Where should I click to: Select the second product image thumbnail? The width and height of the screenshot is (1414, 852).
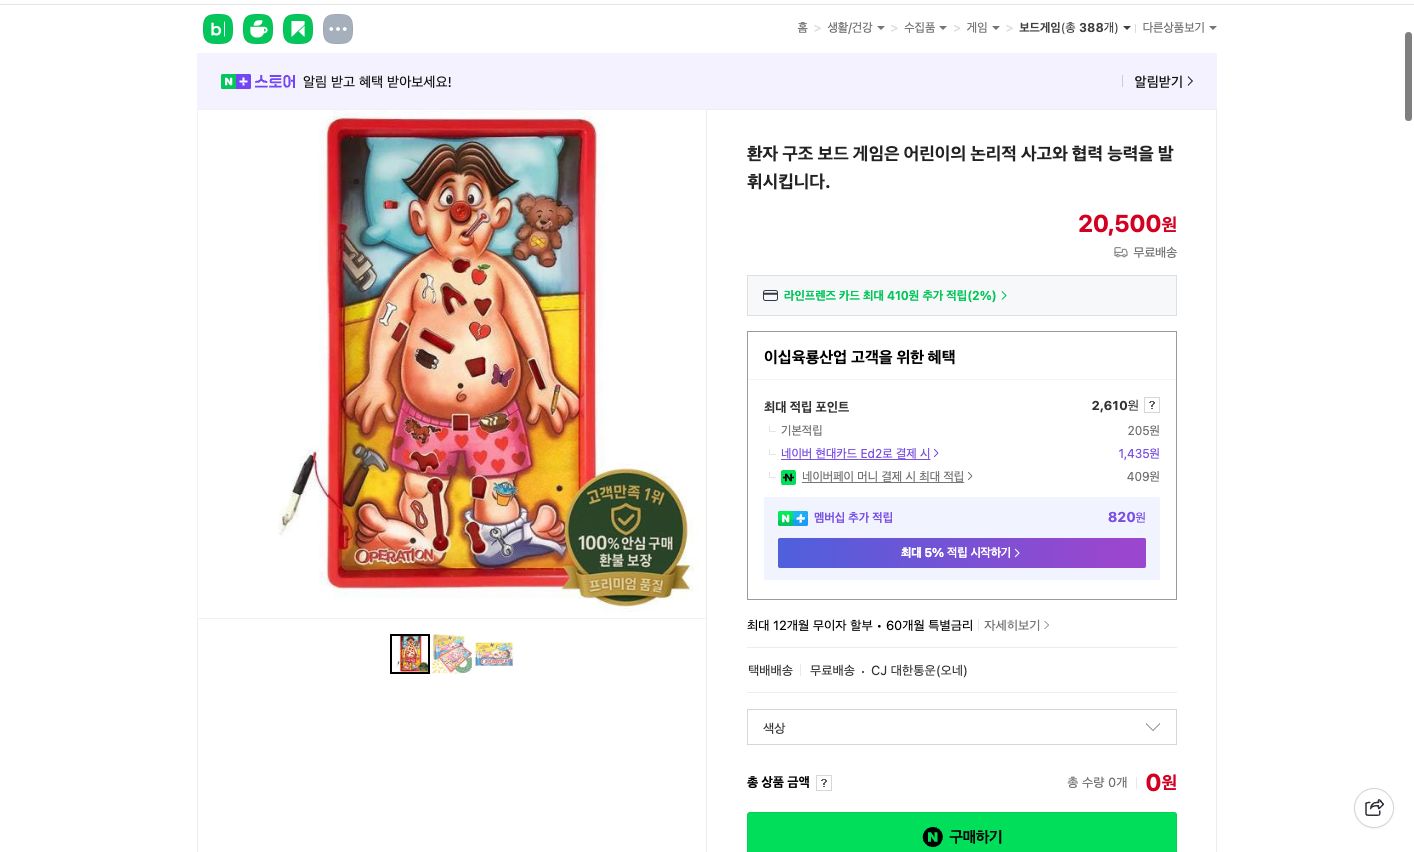point(452,654)
